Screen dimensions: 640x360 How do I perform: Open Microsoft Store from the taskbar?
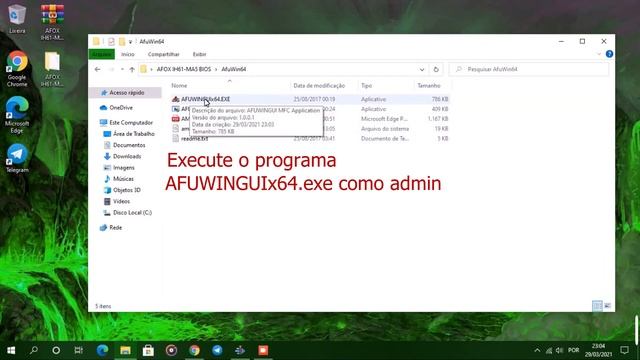point(148,350)
